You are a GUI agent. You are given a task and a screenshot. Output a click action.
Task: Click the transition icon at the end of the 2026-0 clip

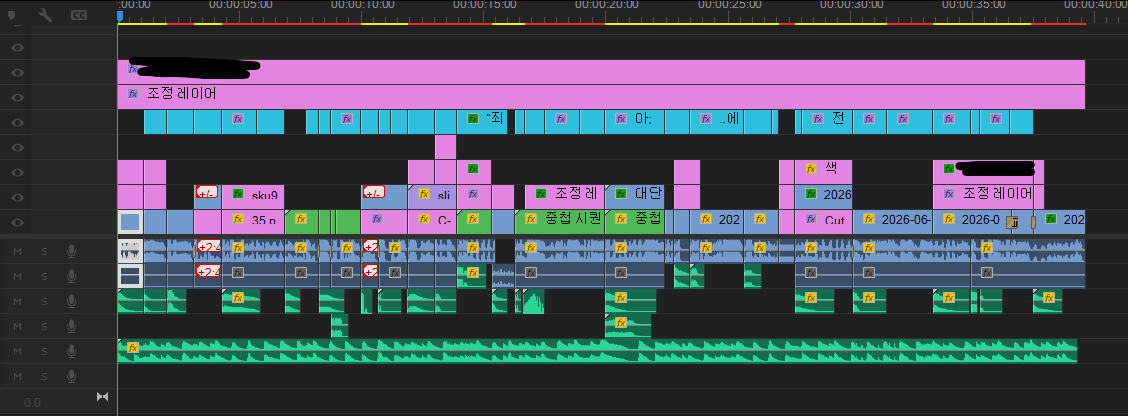point(1012,222)
